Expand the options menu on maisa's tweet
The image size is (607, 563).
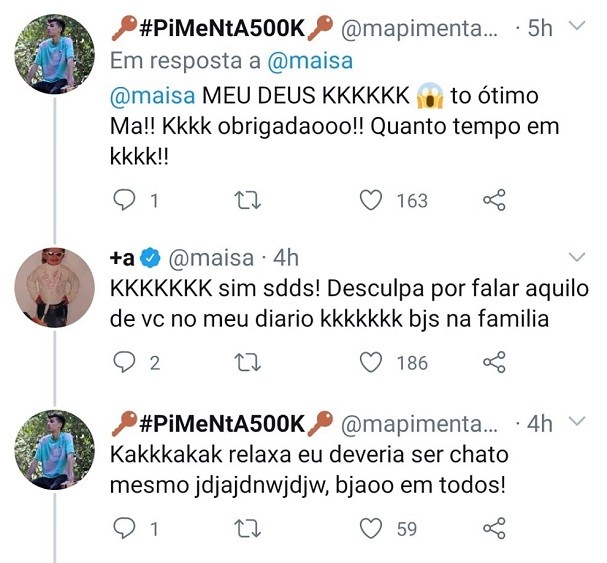[x=576, y=258]
